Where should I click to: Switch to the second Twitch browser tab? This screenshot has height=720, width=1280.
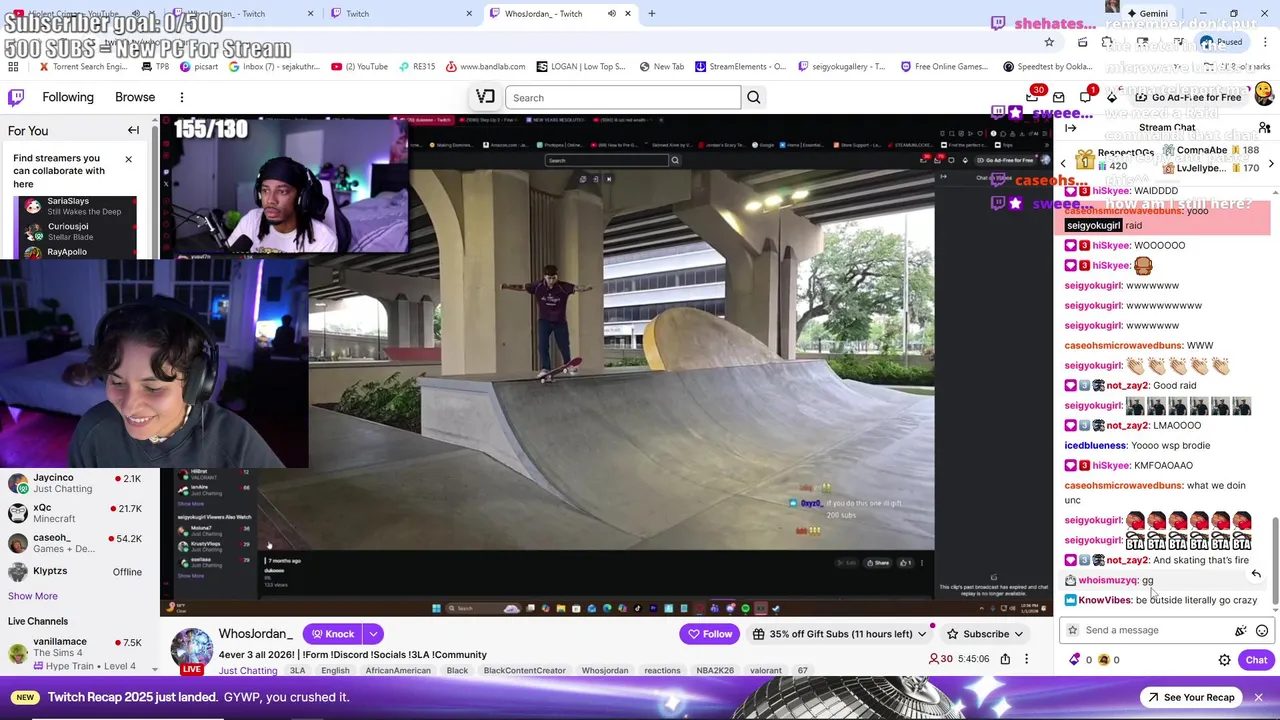tap(400, 13)
